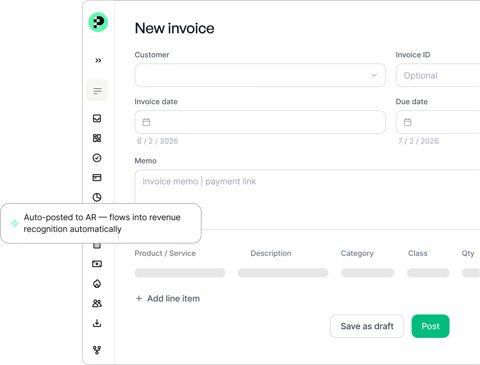480x365 pixels.
Task: Click the Description column header
Action: pos(271,253)
